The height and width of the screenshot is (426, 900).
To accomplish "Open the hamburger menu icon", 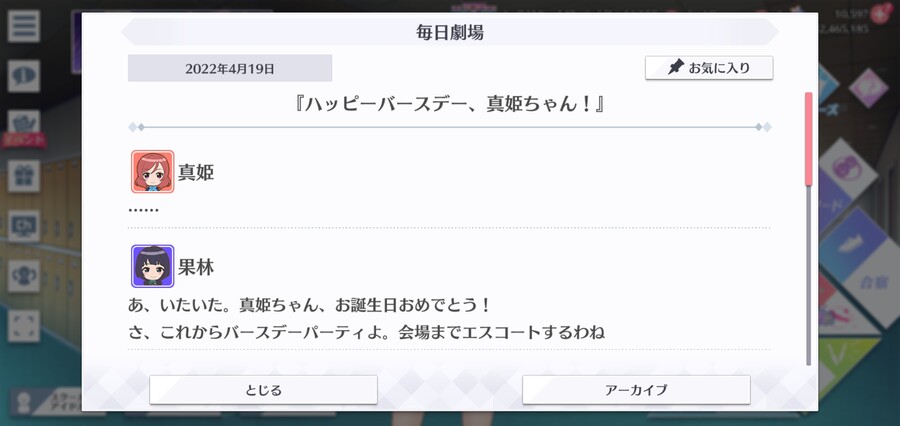I will click(24, 26).
